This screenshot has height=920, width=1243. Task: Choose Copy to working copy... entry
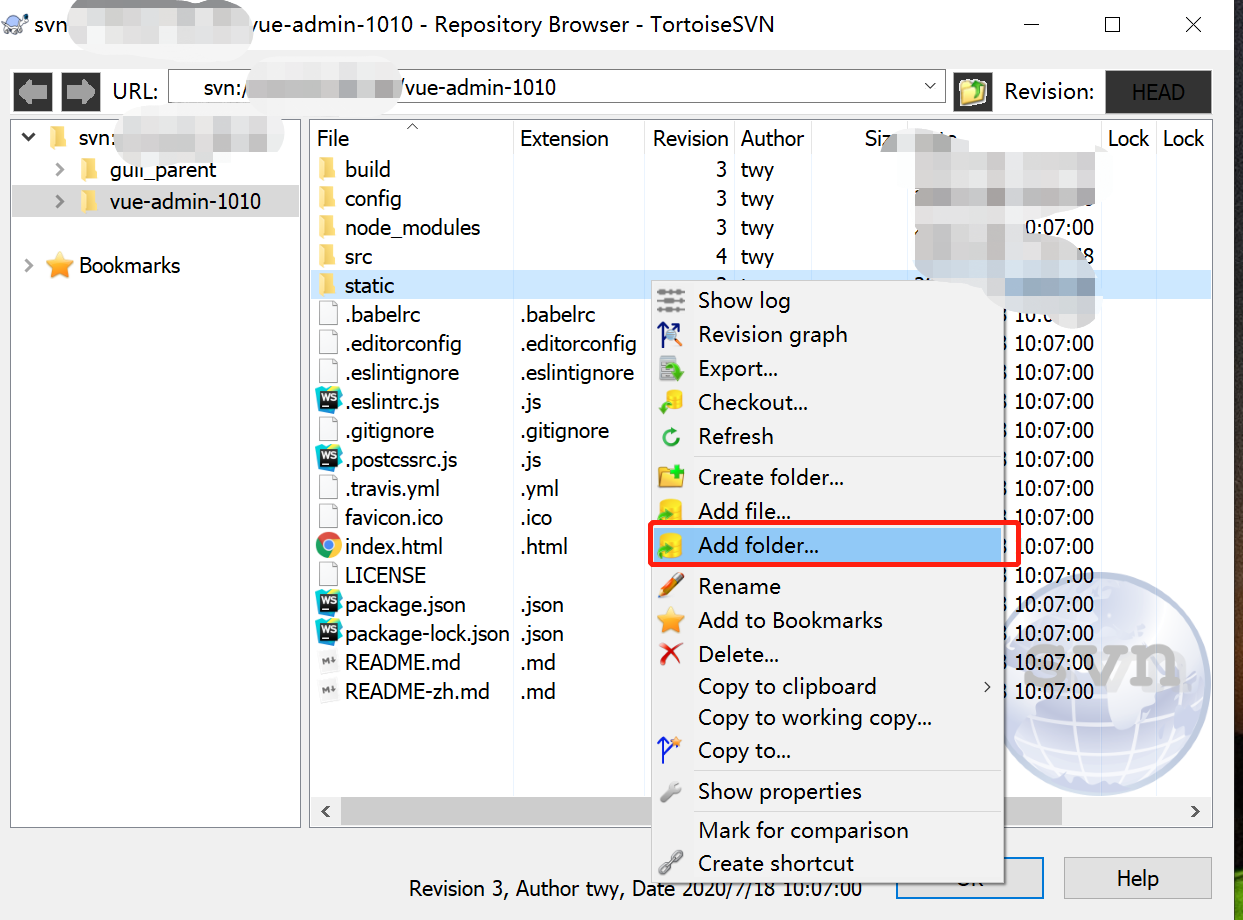(827, 717)
